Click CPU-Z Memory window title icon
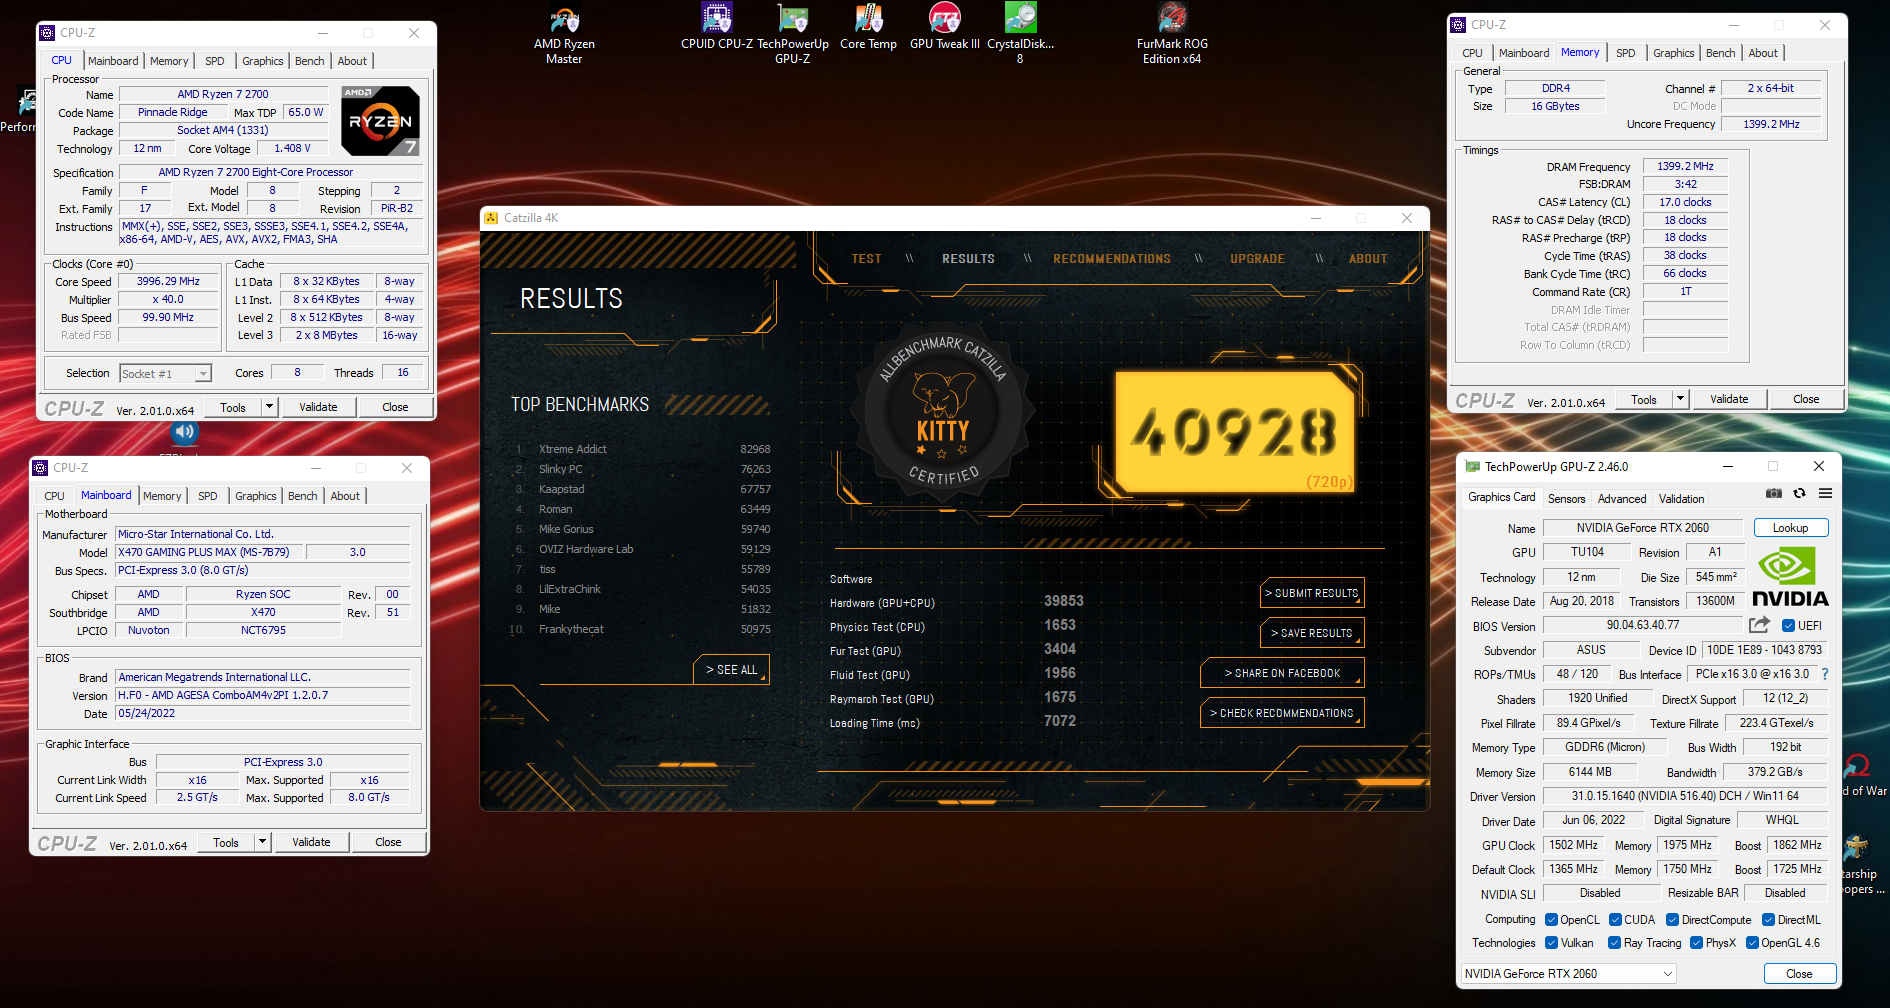This screenshot has height=1008, width=1890. (x=1458, y=25)
